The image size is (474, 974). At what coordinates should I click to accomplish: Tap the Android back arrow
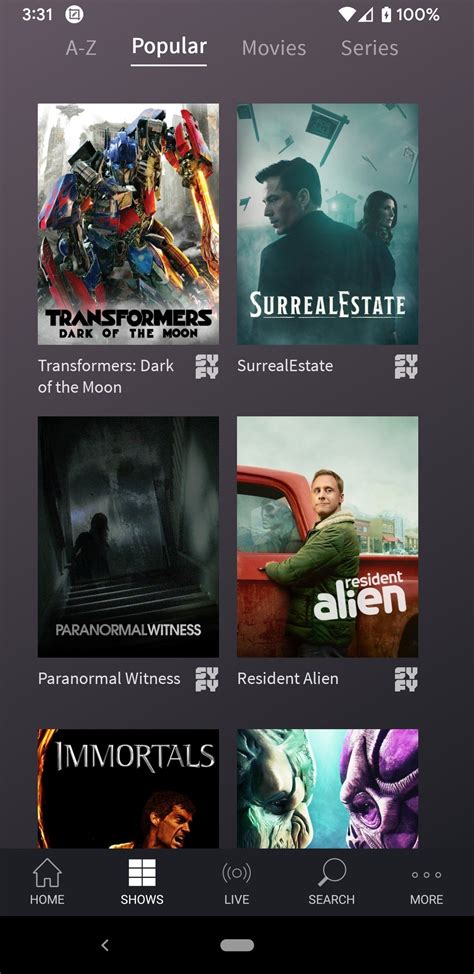(x=105, y=945)
